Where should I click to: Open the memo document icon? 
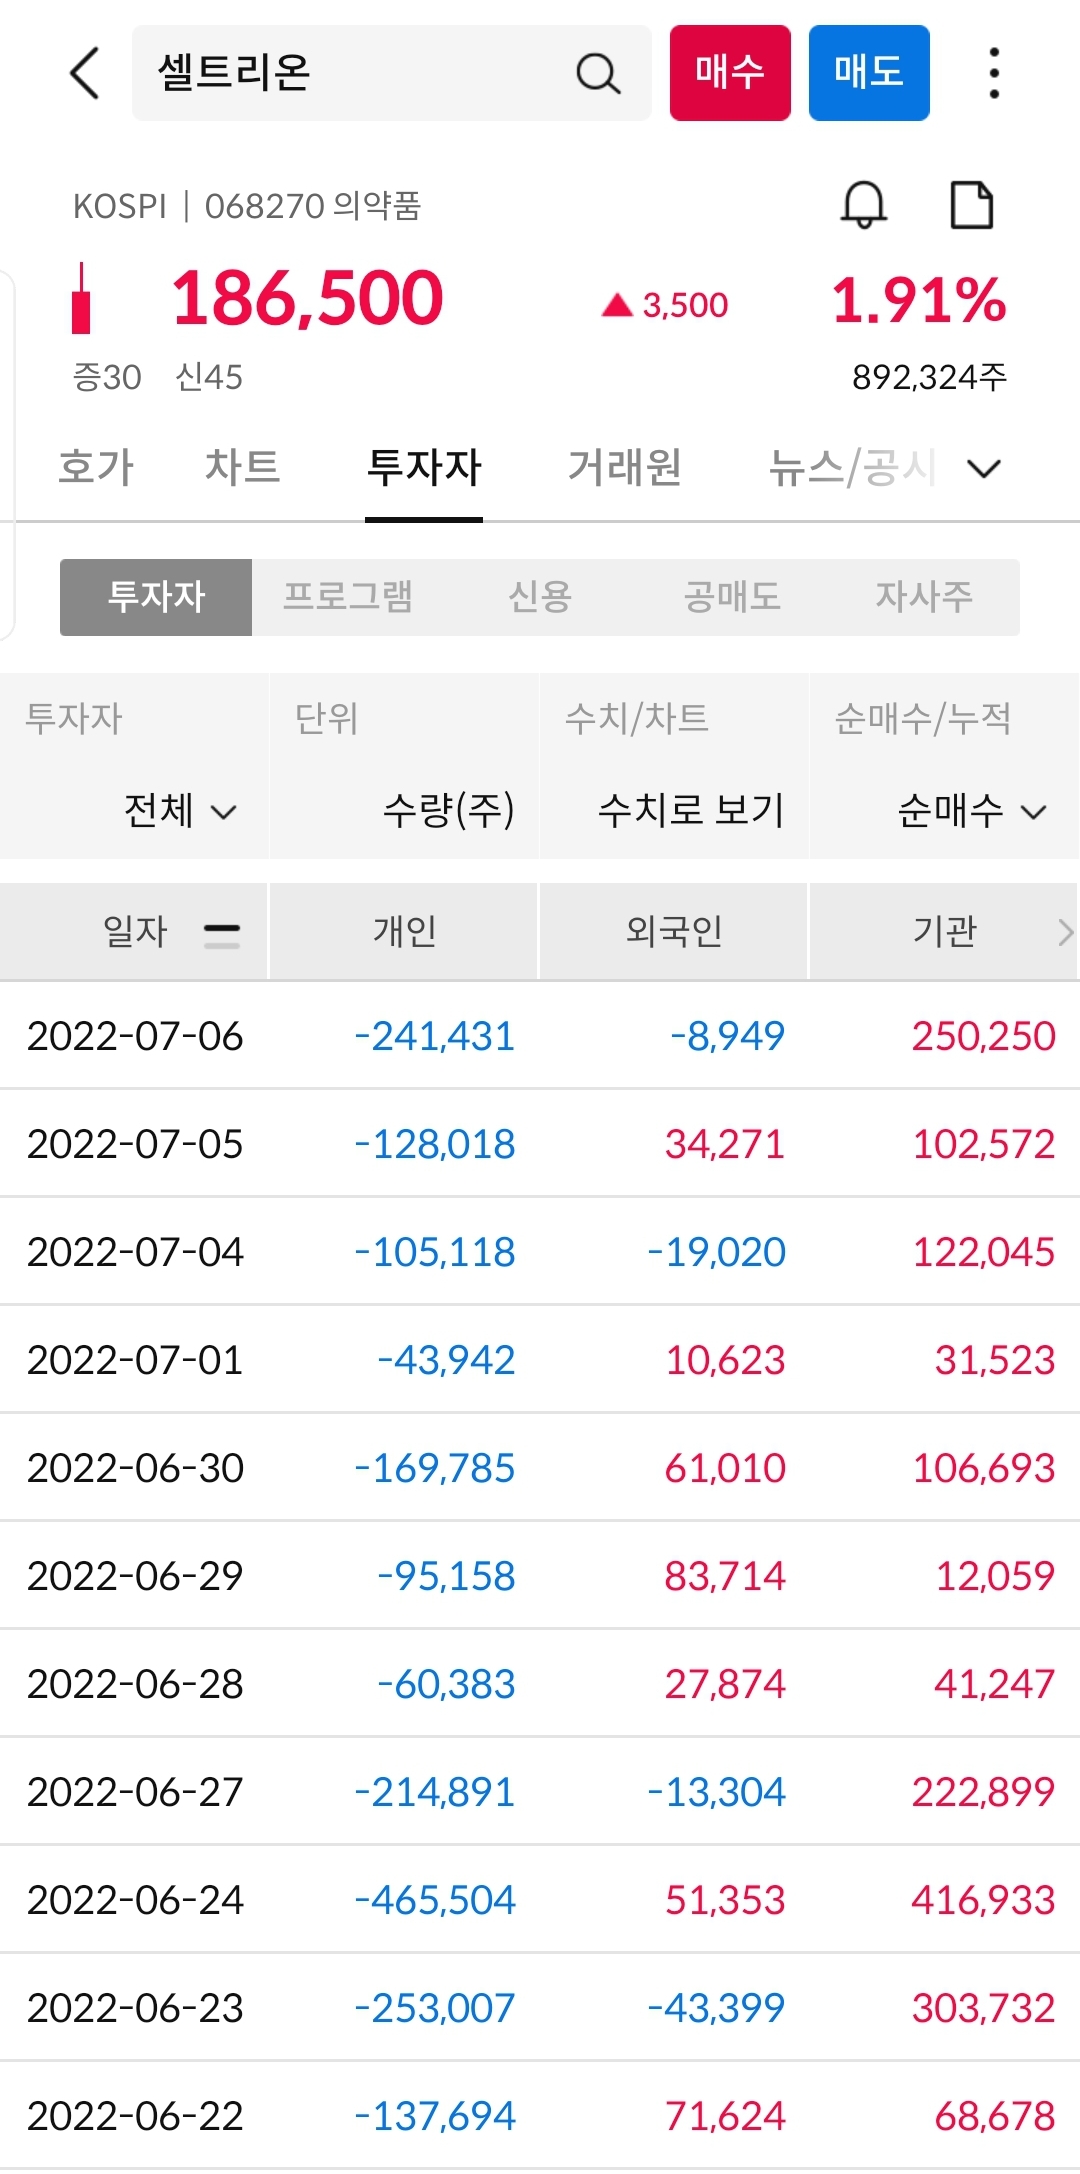(x=971, y=205)
